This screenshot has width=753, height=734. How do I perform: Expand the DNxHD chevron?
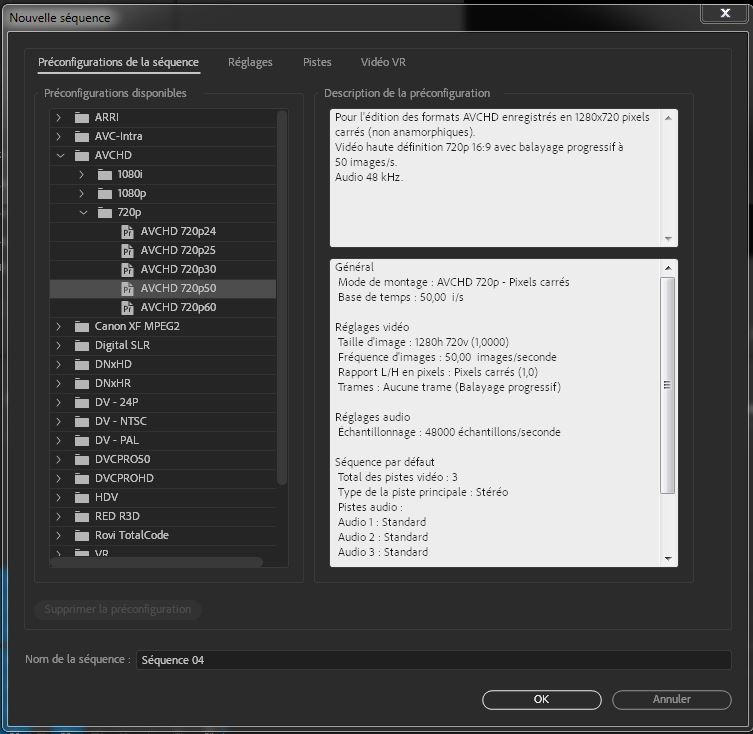pyautogui.click(x=59, y=365)
